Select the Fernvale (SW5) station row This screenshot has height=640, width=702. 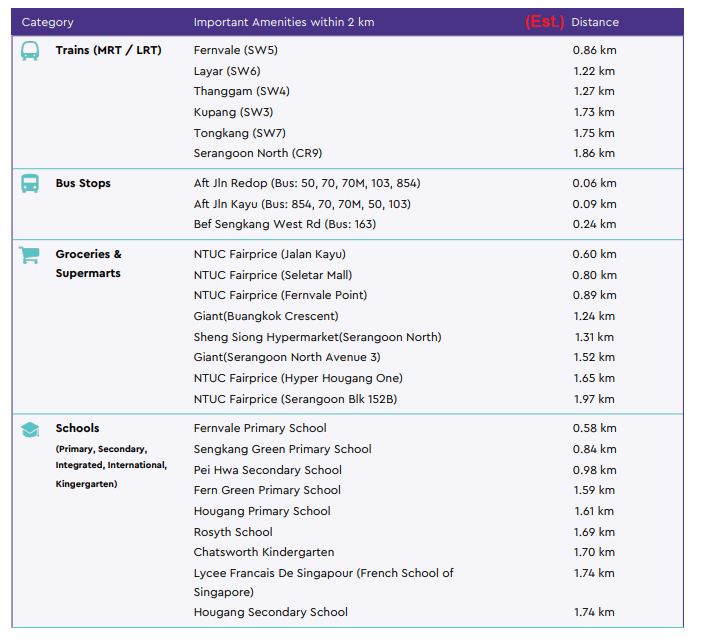(x=235, y=50)
